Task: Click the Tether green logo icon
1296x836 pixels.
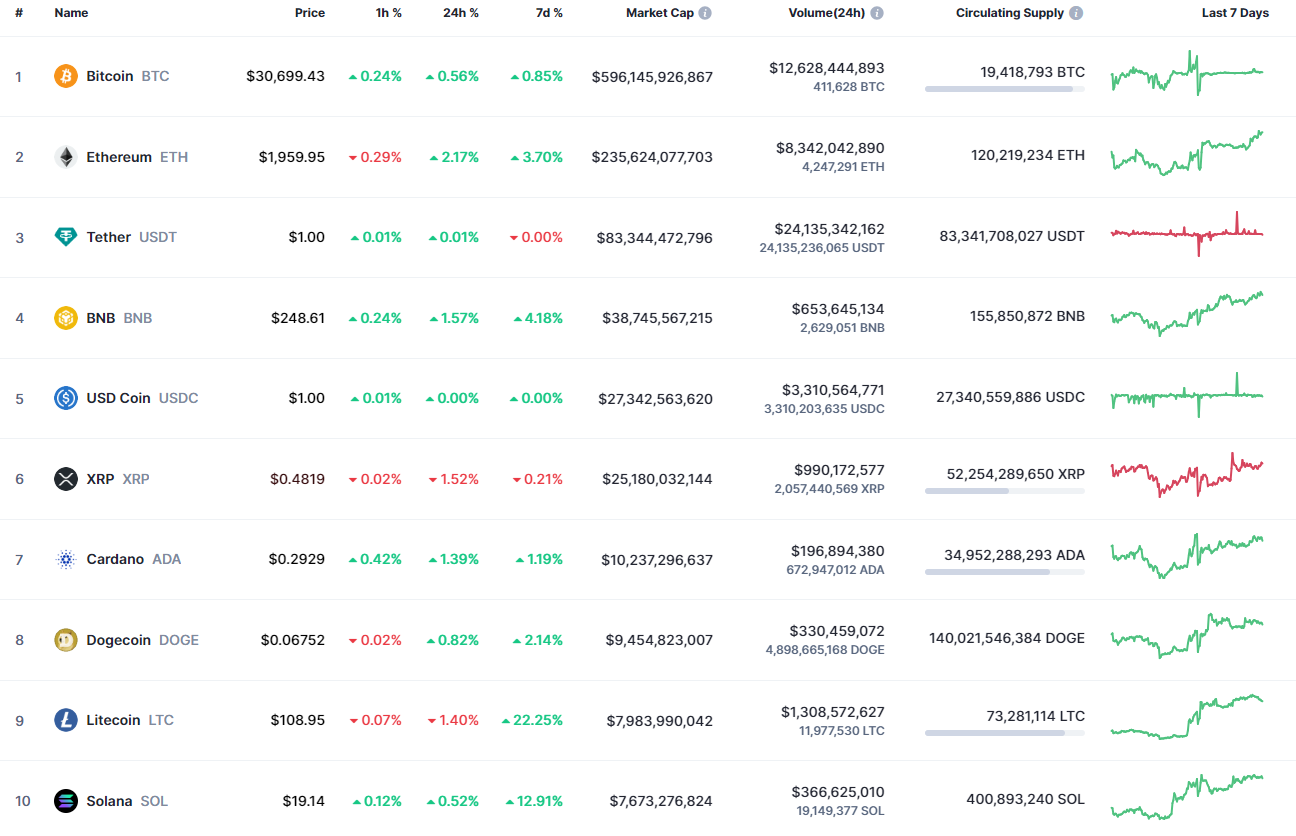Action: tap(66, 237)
